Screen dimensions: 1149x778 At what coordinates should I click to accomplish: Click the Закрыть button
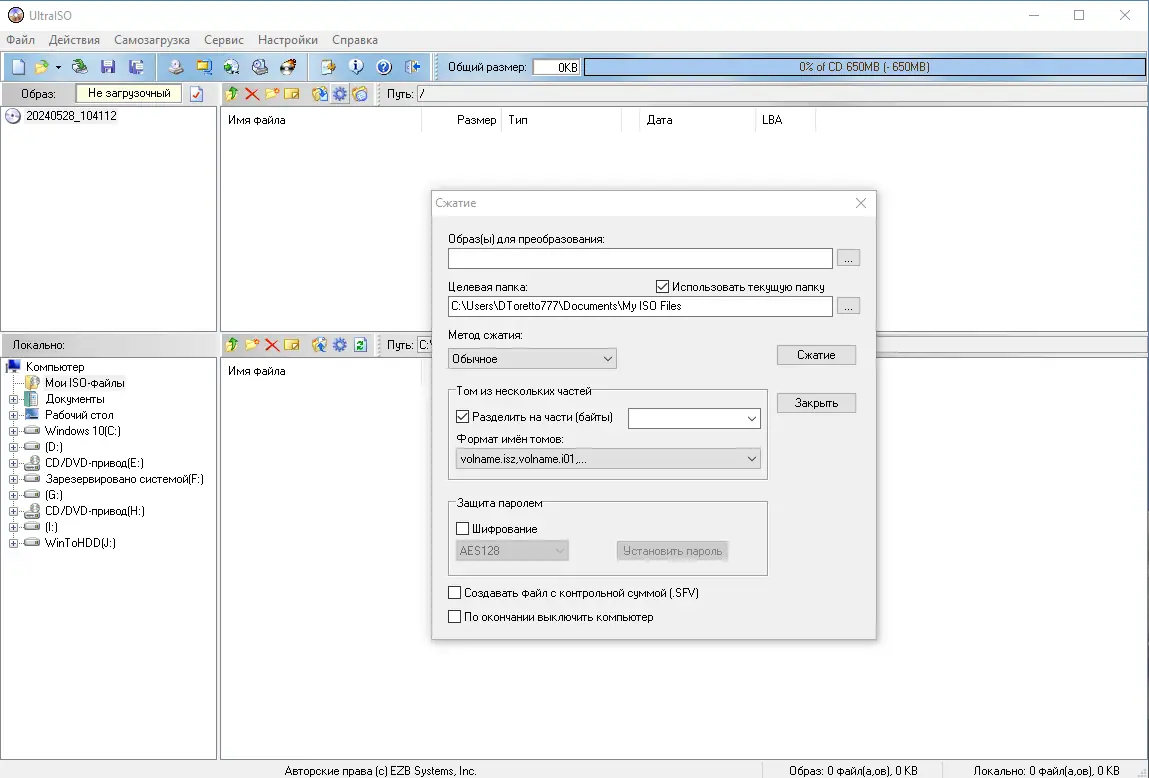pyautogui.click(x=816, y=403)
